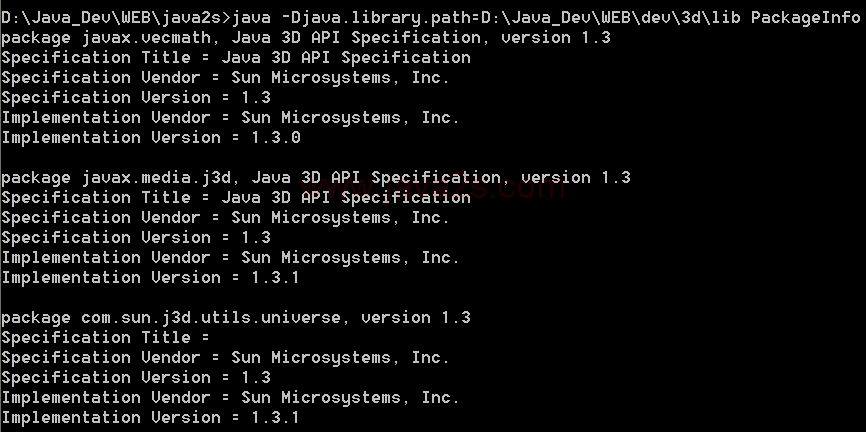Click 'Specification Version = 1.3' under javax.media.j3d
The height and width of the screenshot is (432, 866).
point(136,238)
